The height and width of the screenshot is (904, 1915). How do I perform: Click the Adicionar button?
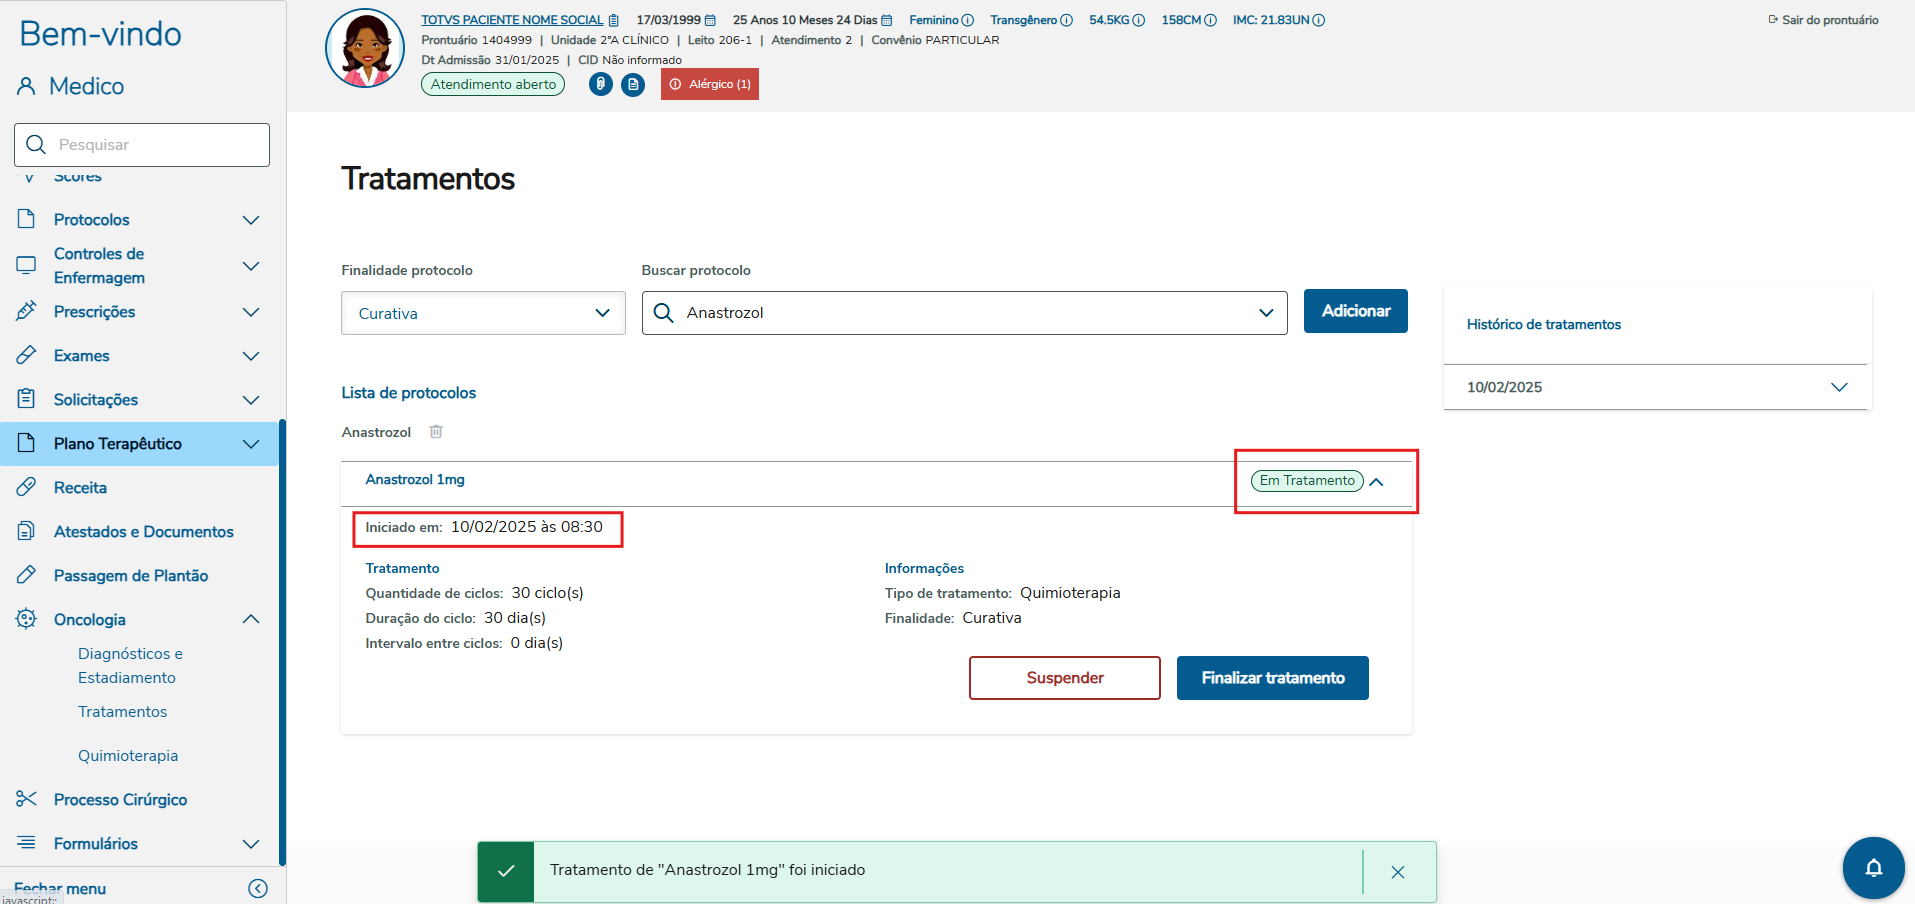1355,311
